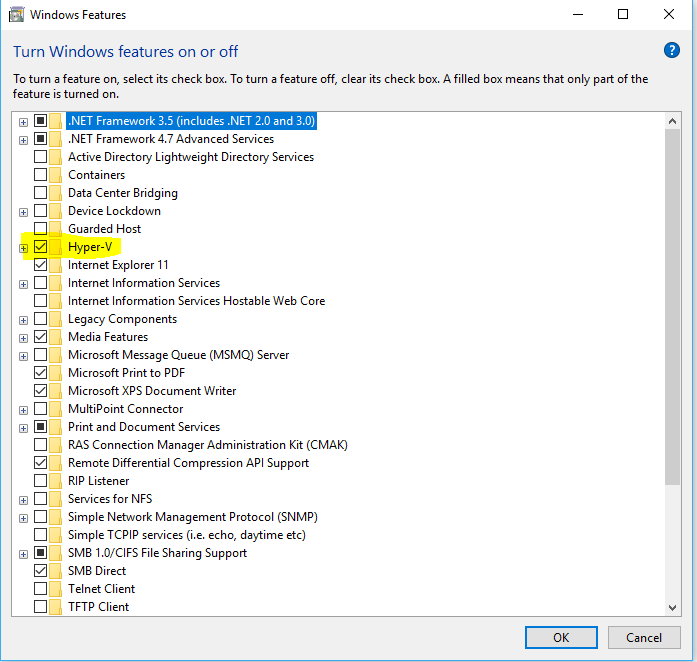697x662 pixels.
Task: Check RAS Connection Manager Administration Kit box
Action: pos(40,445)
